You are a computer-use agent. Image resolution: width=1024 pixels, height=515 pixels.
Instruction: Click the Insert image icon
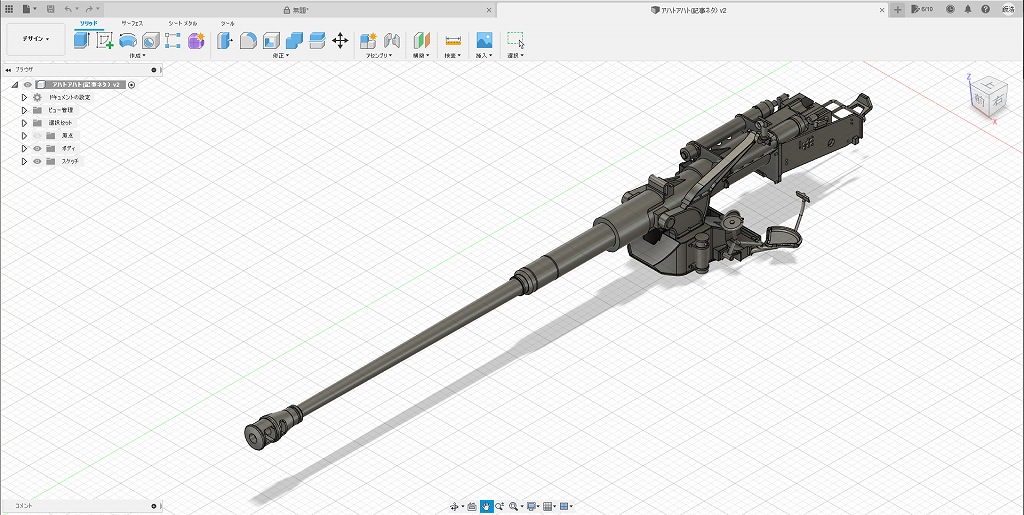point(484,40)
